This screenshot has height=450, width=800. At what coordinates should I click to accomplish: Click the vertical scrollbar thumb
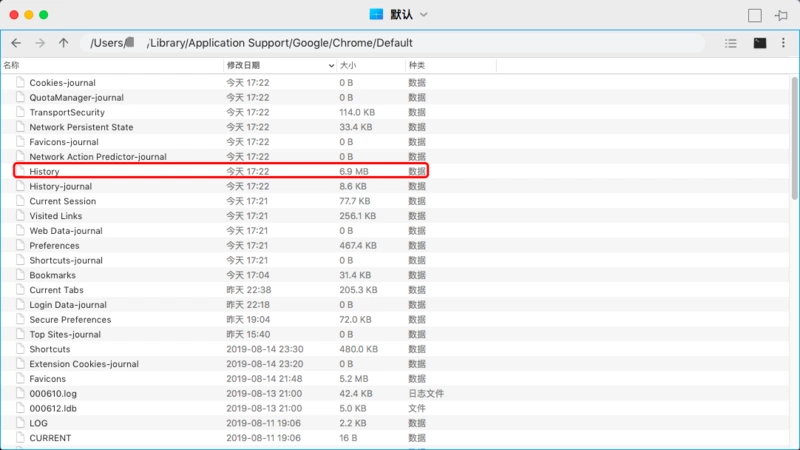pos(794,138)
